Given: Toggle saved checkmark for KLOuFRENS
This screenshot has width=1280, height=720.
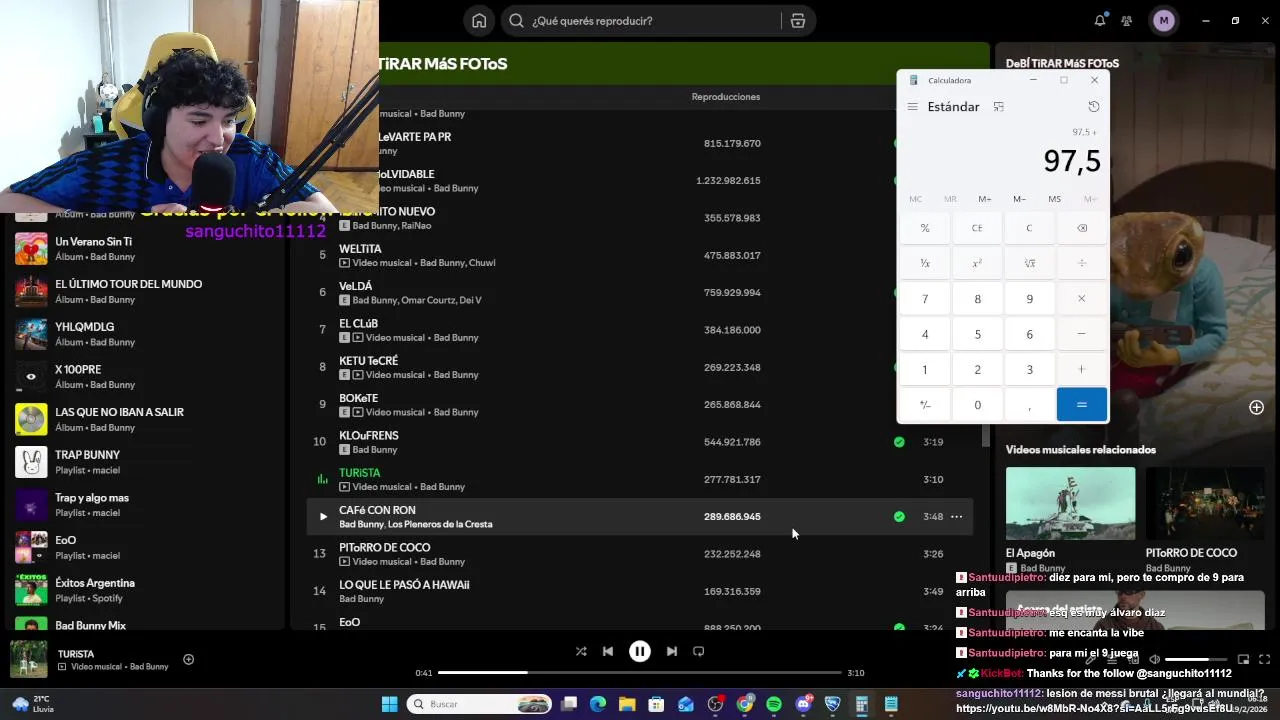Looking at the screenshot, I should [899, 442].
